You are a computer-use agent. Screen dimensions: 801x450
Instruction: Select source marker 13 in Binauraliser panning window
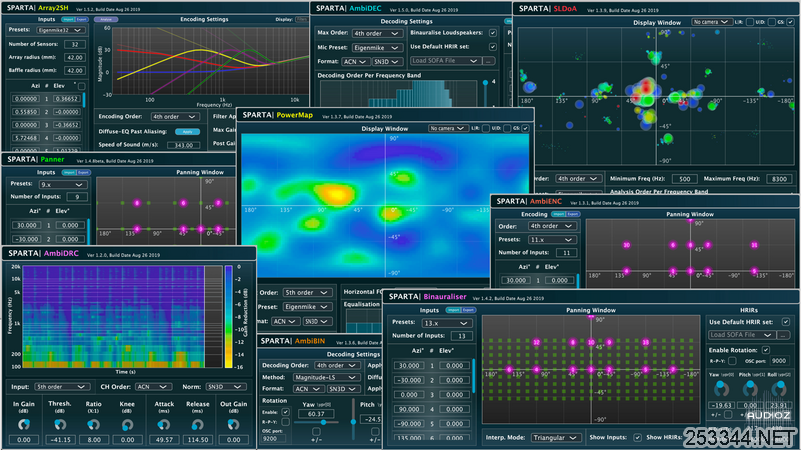[x=646, y=342]
